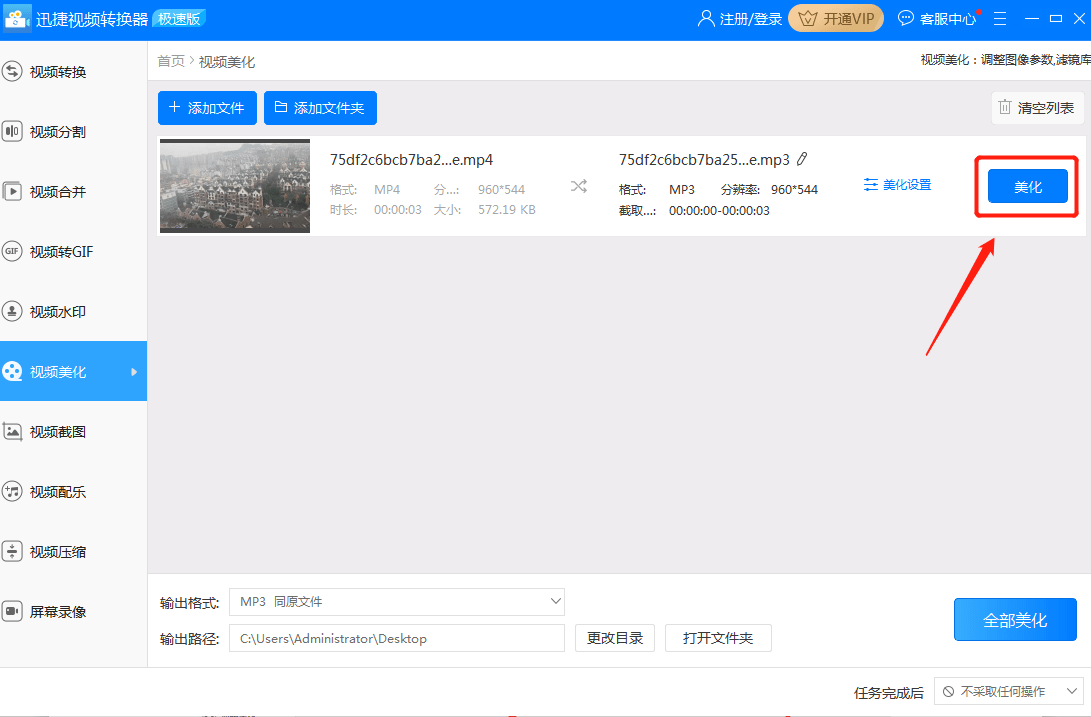
Task: Open the 输出格式 dropdown
Action: click(x=396, y=601)
